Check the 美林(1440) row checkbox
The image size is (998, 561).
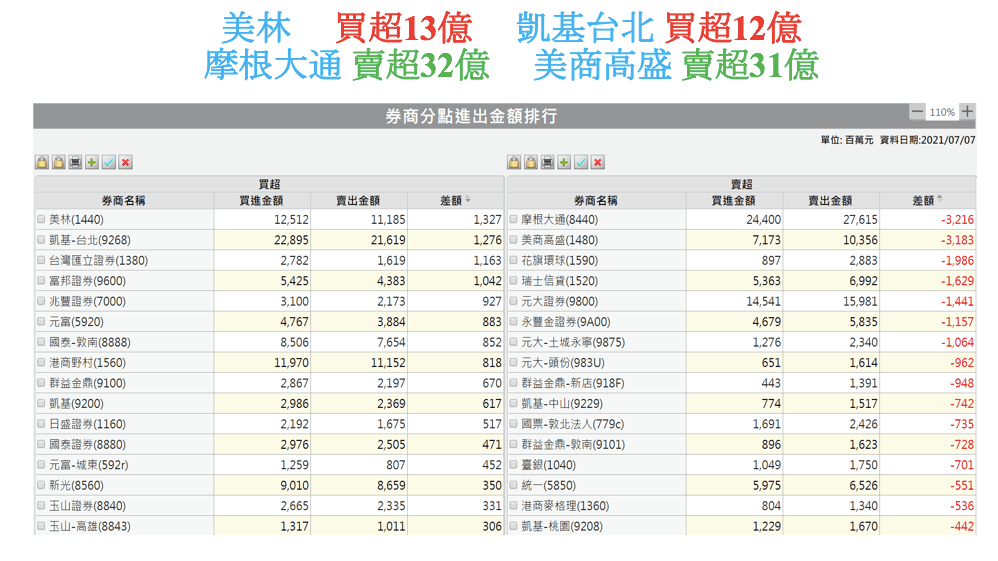point(41,219)
